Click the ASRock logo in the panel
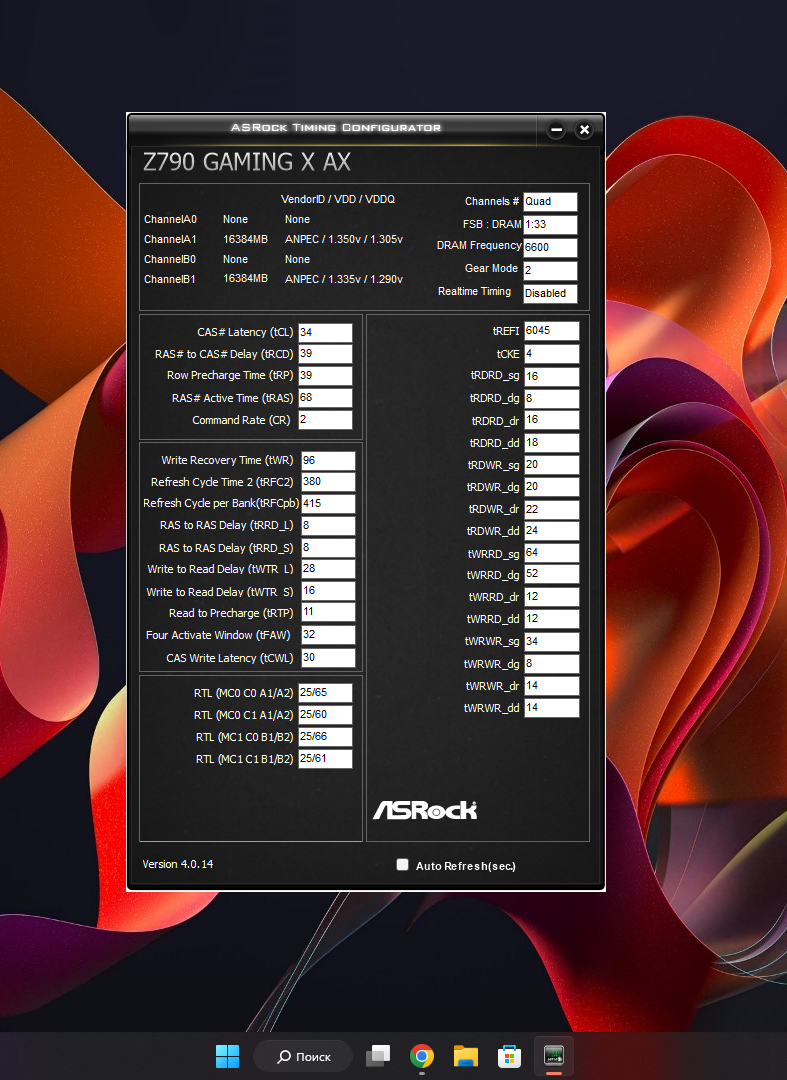Screen dimensions: 787x1080 tap(425, 810)
